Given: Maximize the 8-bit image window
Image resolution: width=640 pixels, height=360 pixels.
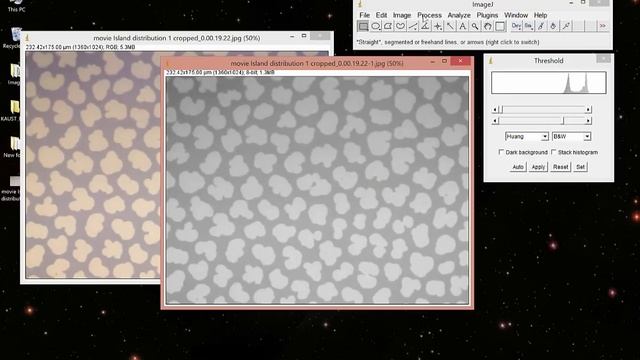Looking at the screenshot, I should coord(444,61).
